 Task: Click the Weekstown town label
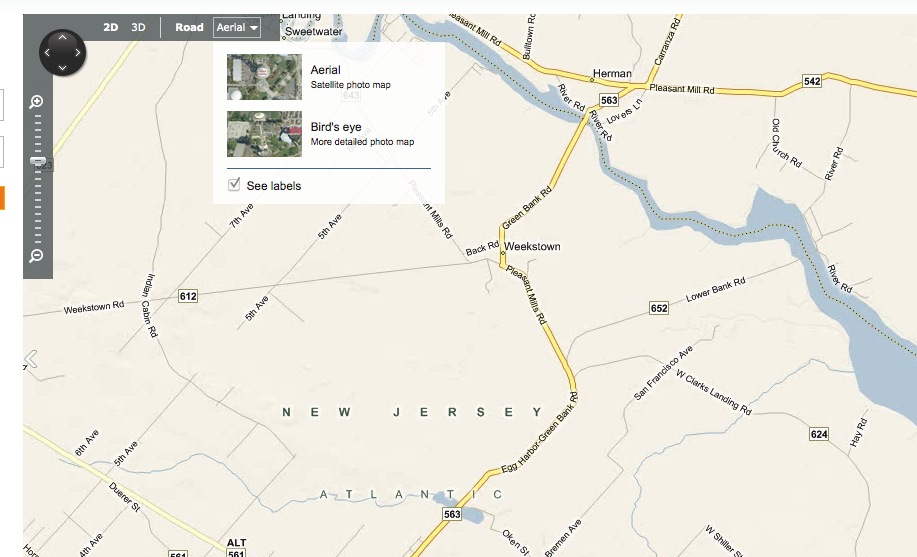click(x=532, y=246)
